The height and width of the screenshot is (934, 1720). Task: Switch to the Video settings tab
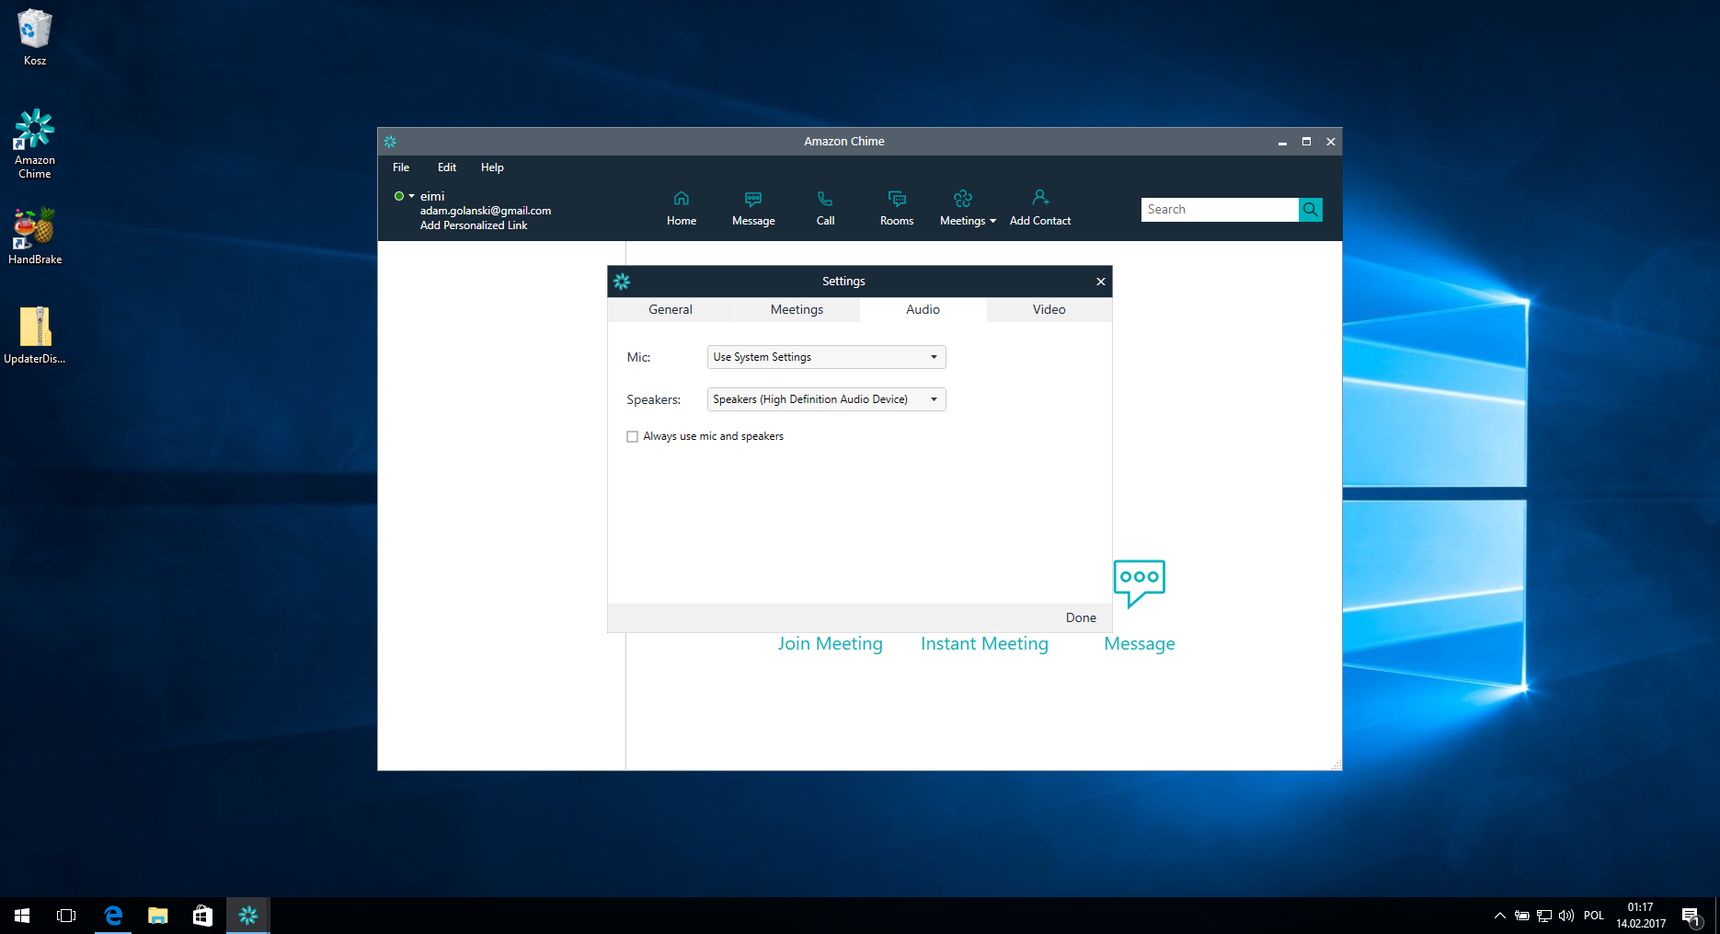click(x=1048, y=310)
